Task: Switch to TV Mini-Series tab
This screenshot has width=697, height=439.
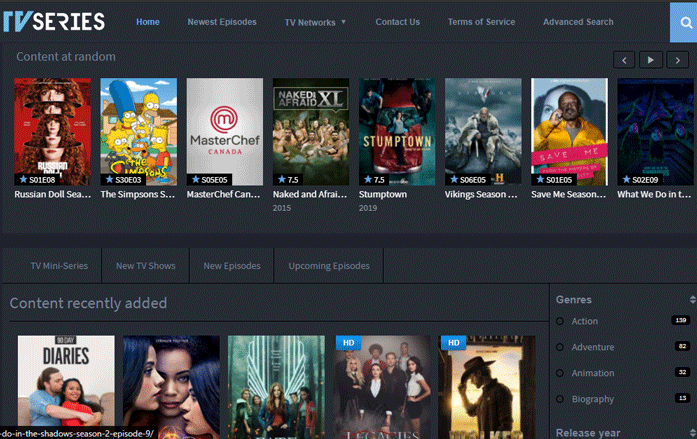Action: click(59, 266)
